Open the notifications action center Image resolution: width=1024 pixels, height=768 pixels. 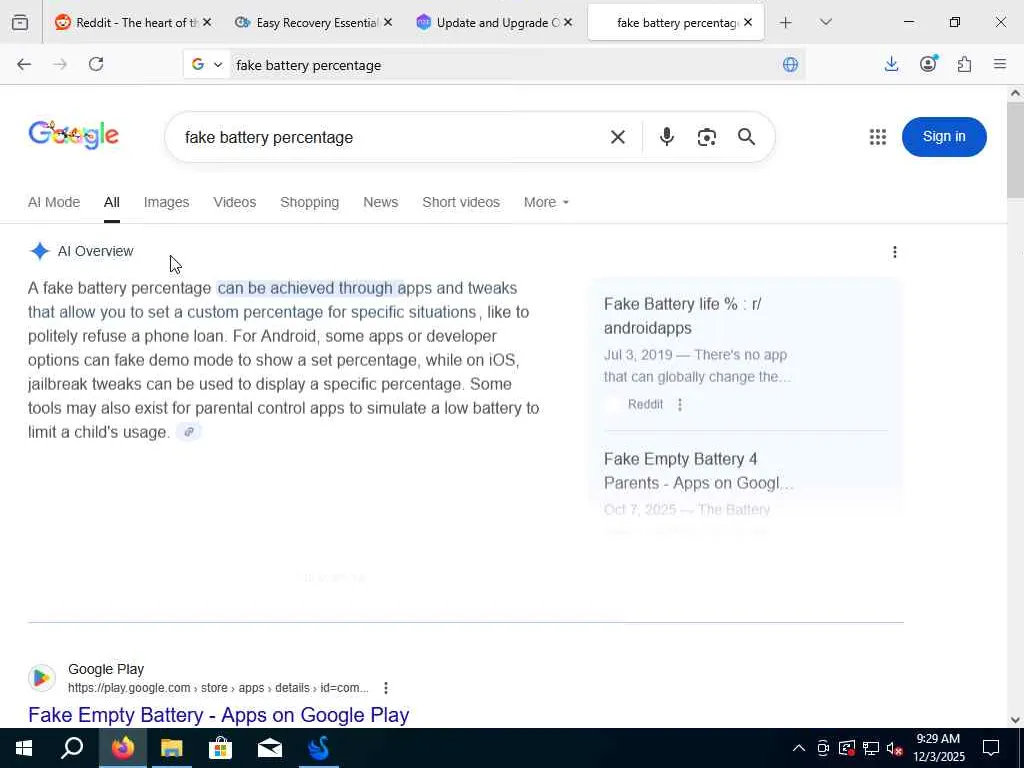coord(991,748)
